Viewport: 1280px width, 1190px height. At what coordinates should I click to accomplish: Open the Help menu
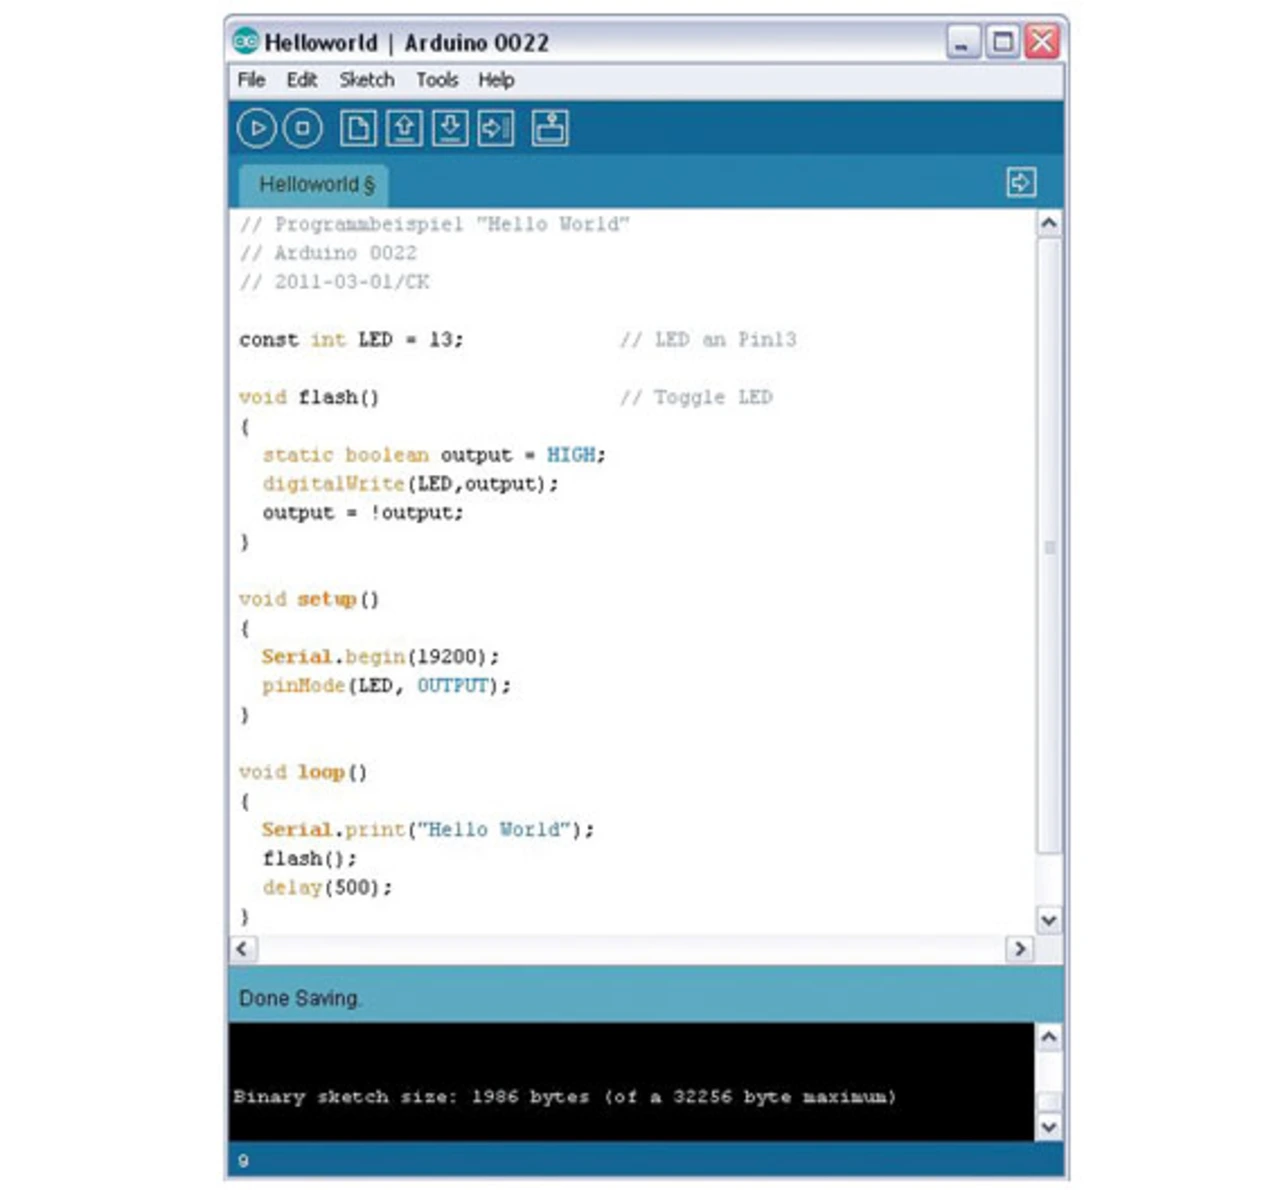coord(496,80)
